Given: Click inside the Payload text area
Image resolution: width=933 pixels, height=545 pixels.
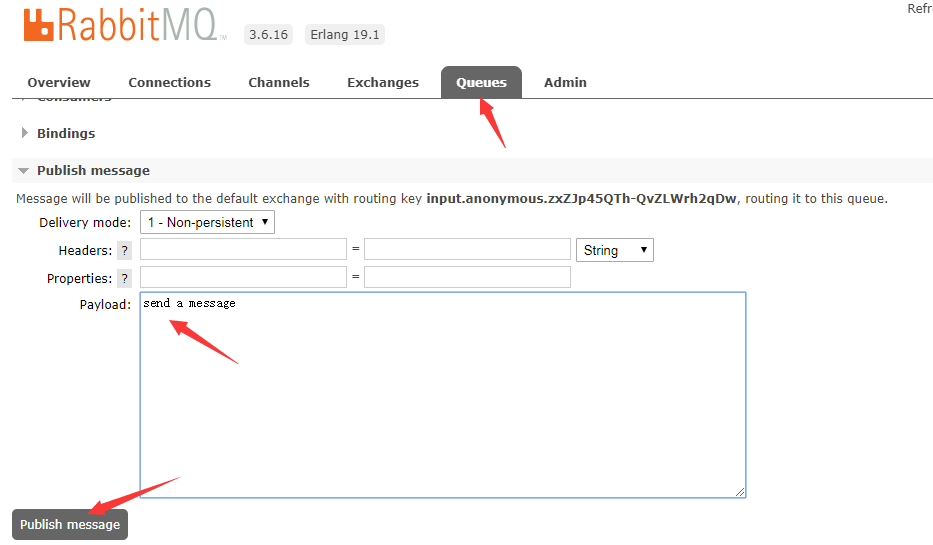Looking at the screenshot, I should point(443,394).
